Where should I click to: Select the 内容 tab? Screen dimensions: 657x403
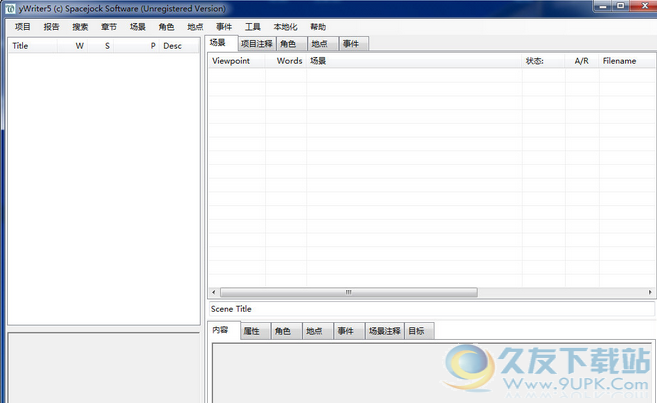point(223,330)
